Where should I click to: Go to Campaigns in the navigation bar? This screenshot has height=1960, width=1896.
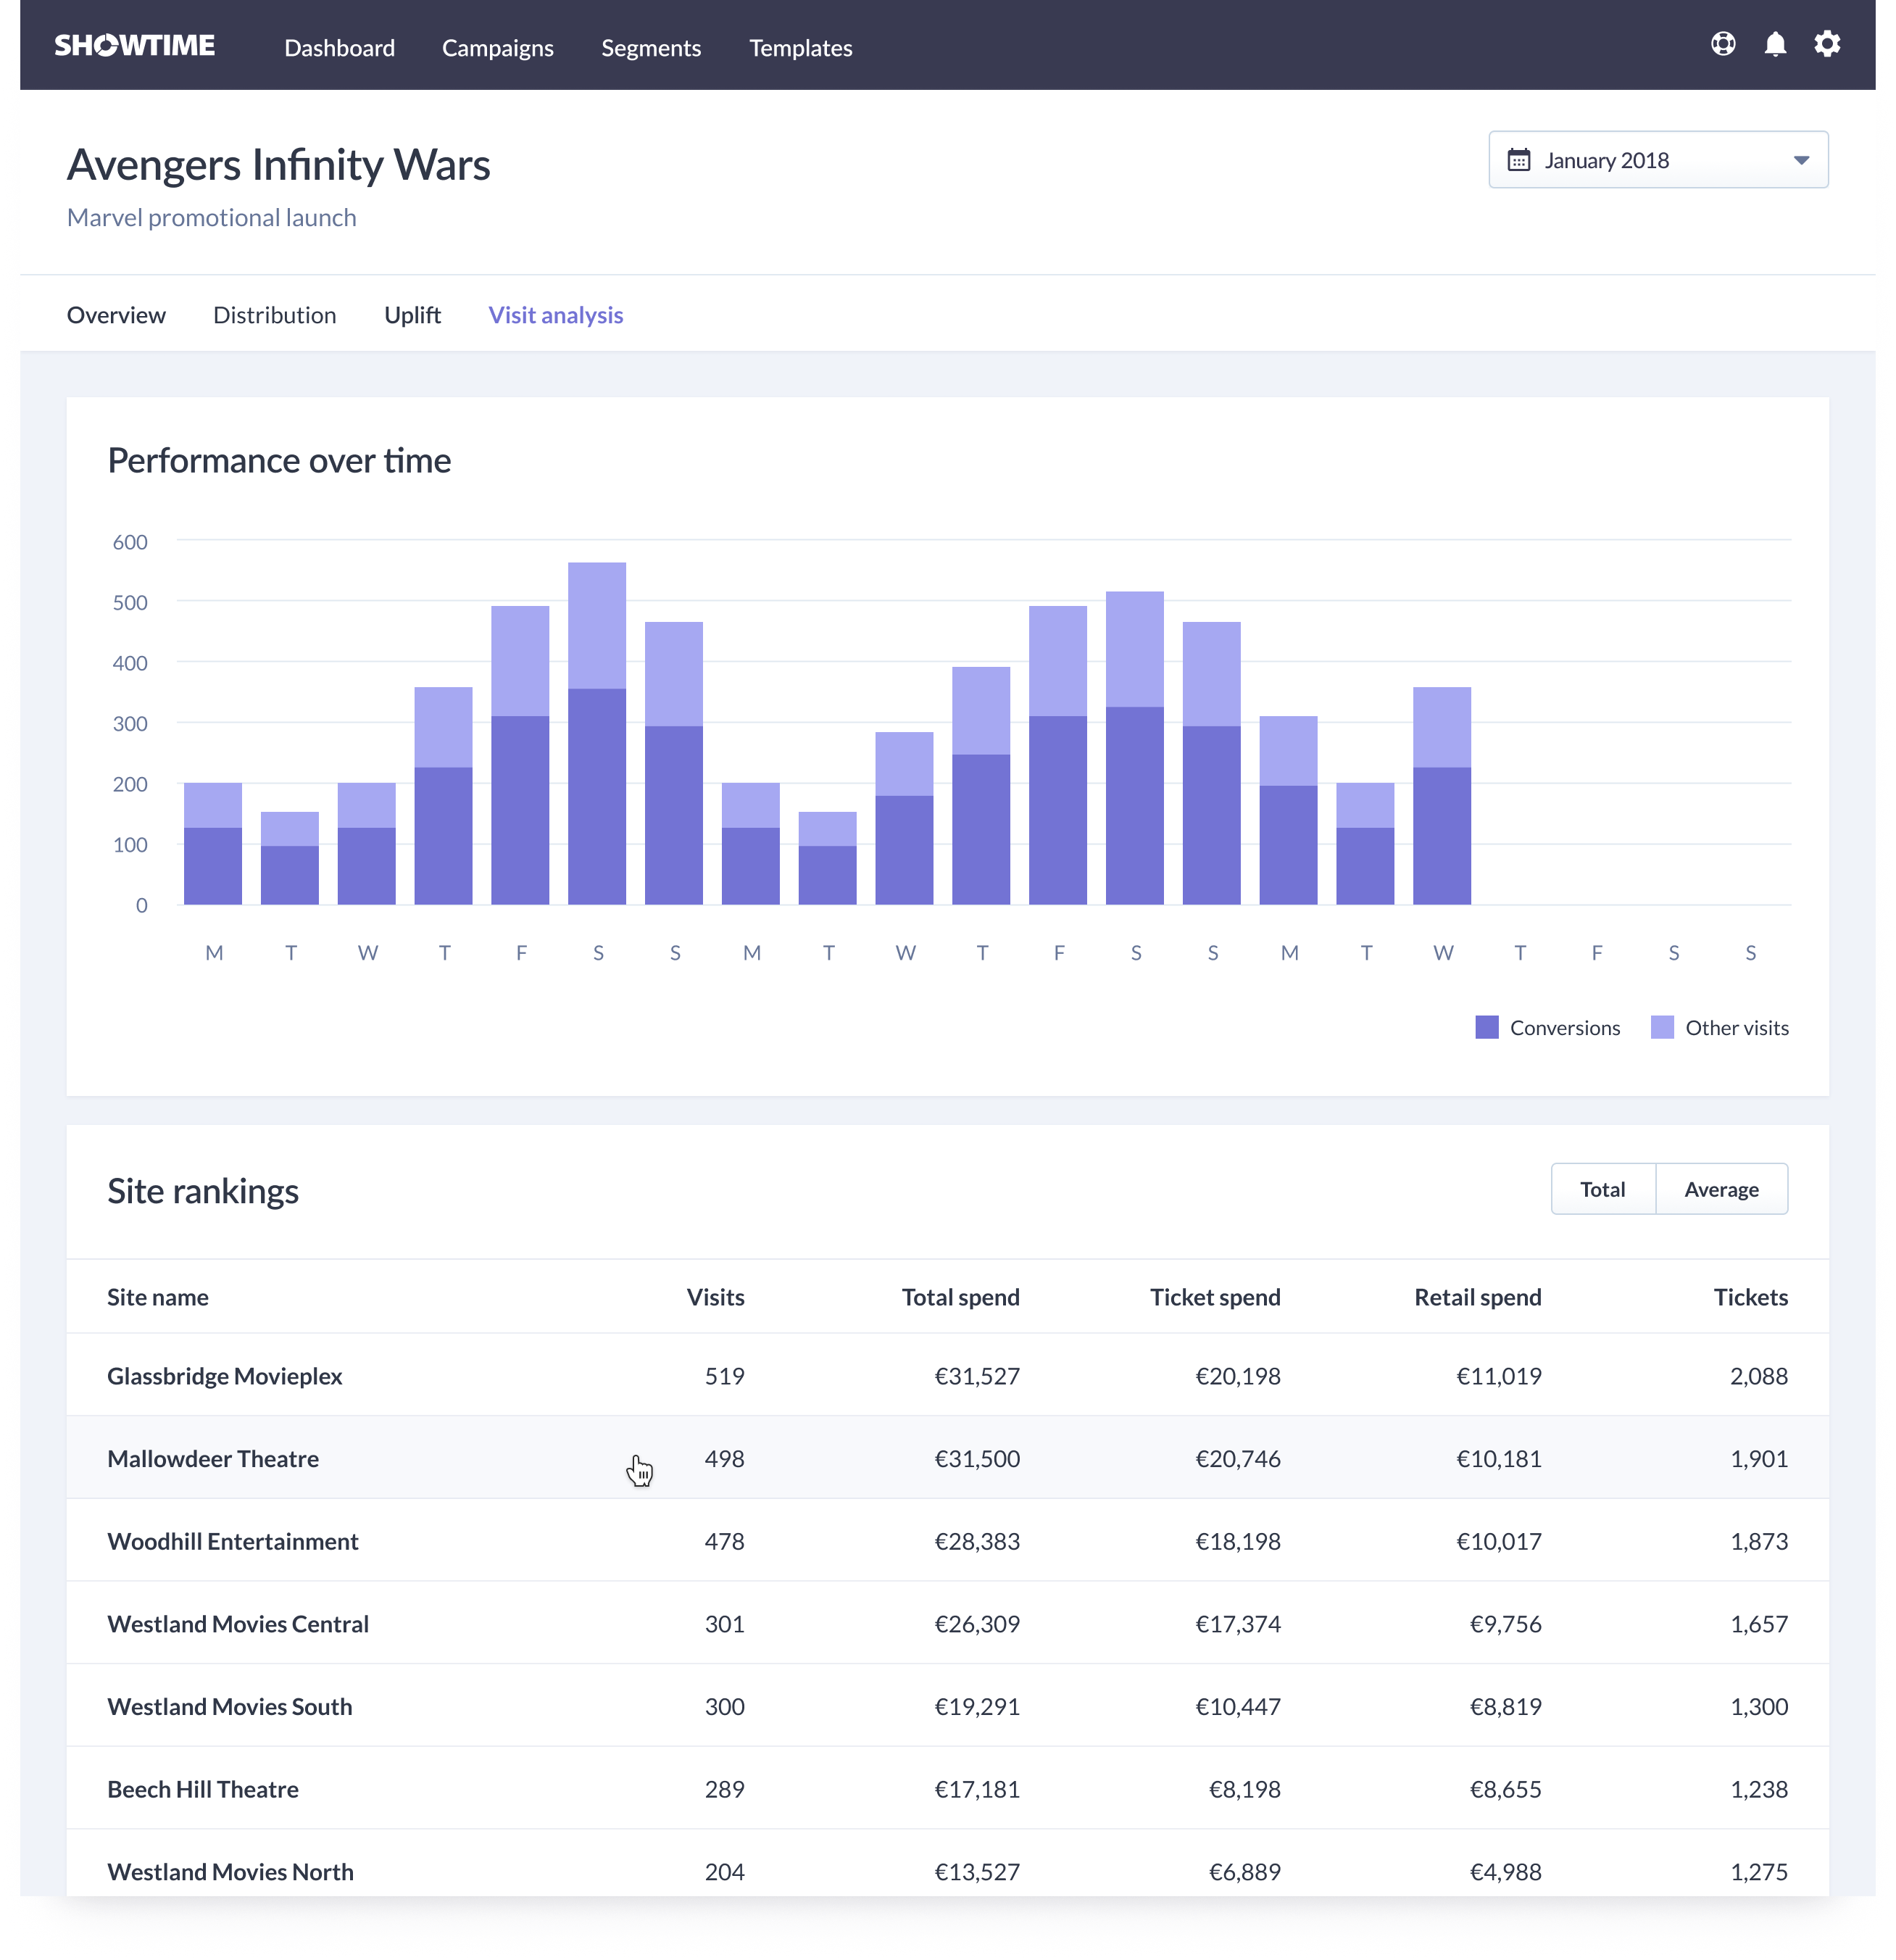[497, 47]
